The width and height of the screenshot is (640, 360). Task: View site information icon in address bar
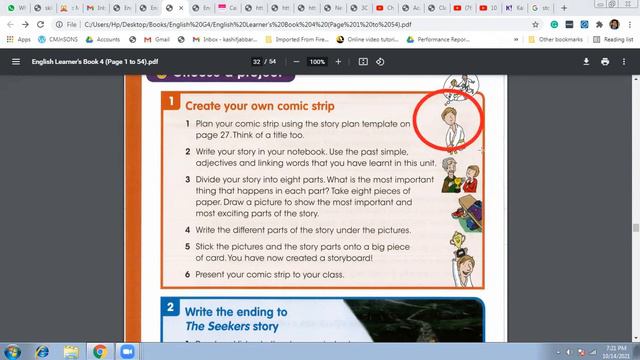59,24
